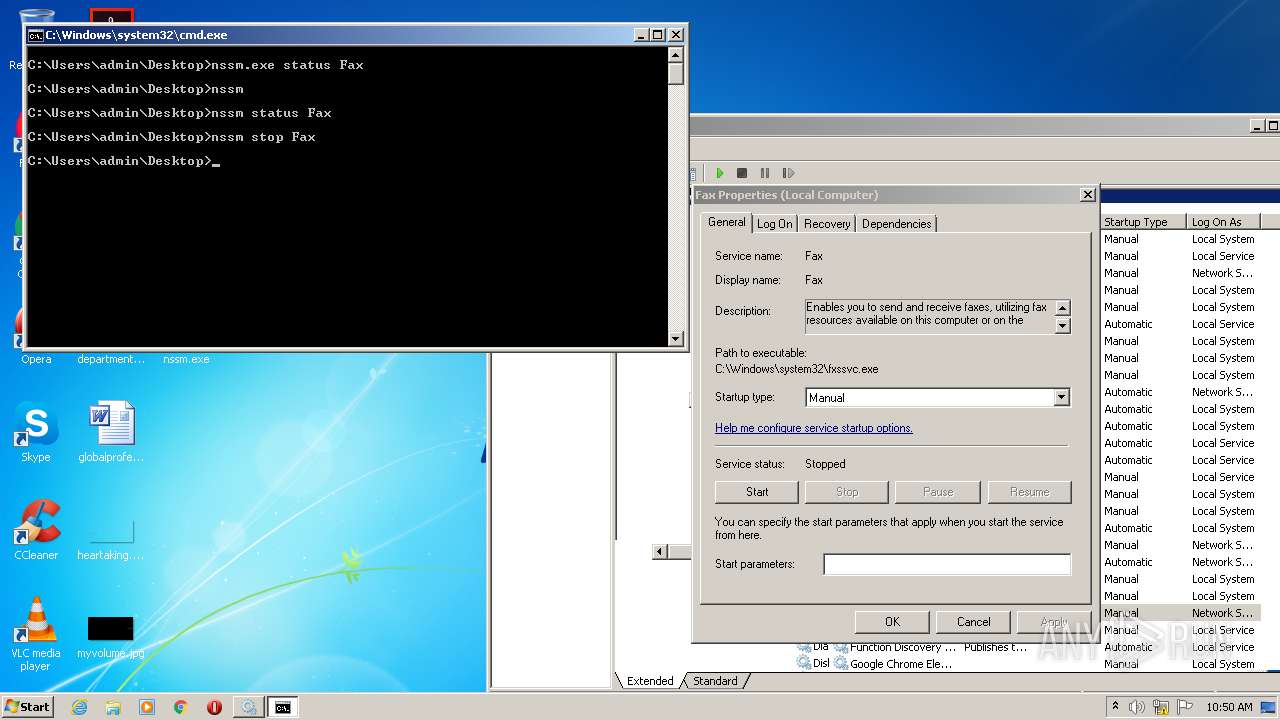
Task: Switch to Standard view tab in Services
Action: [x=715, y=681]
